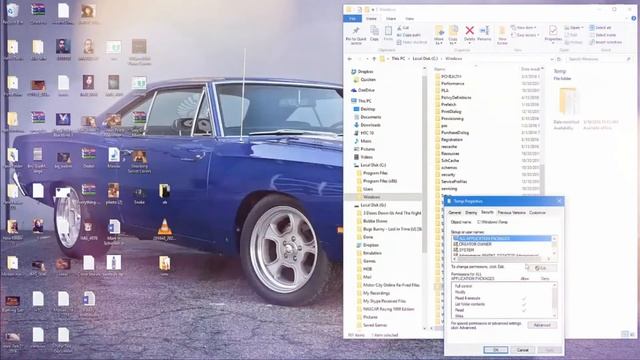Click the red Delete icon in the ribbon
The image size is (640, 360).
[x=469, y=31]
